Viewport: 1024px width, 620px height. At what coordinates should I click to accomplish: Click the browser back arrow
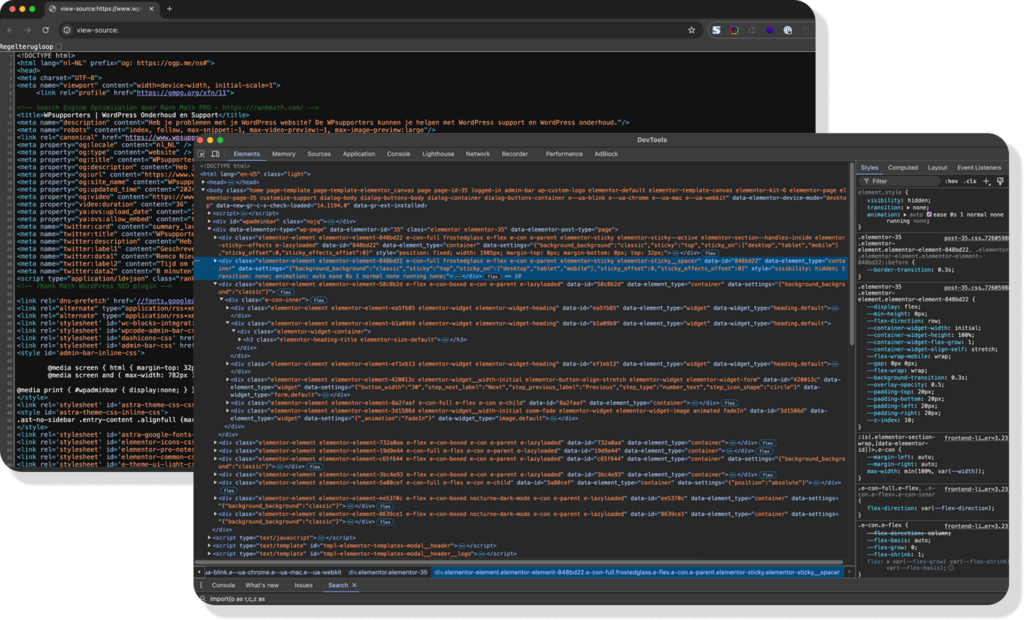pyautogui.click(x=9, y=30)
